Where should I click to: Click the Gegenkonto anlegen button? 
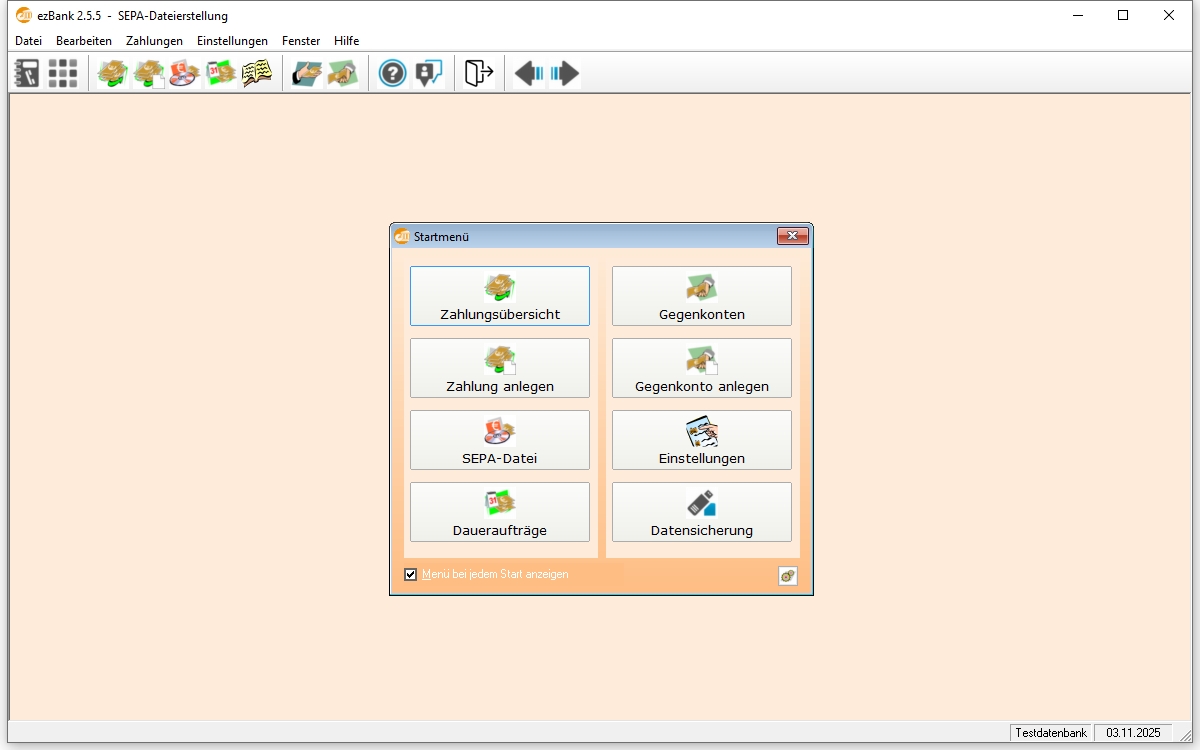pos(702,368)
